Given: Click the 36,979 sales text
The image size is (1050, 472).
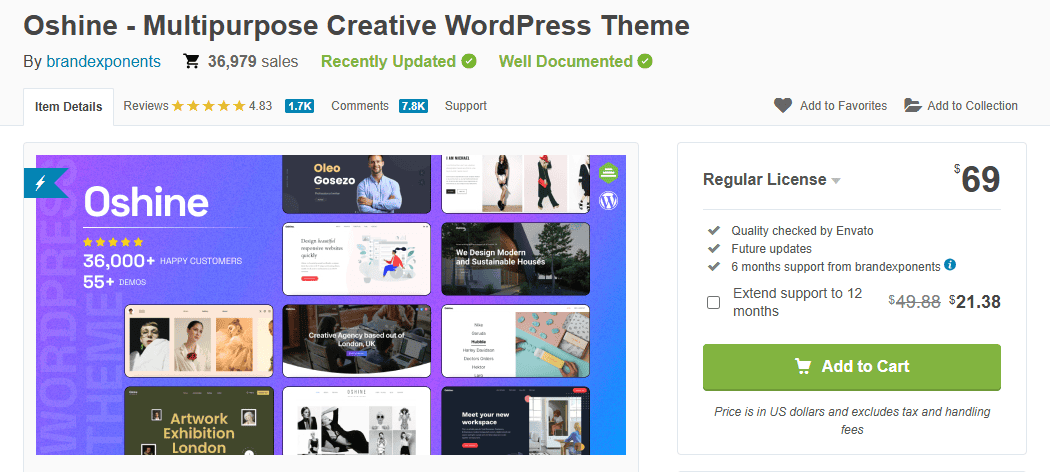Looking at the screenshot, I should click(x=253, y=62).
